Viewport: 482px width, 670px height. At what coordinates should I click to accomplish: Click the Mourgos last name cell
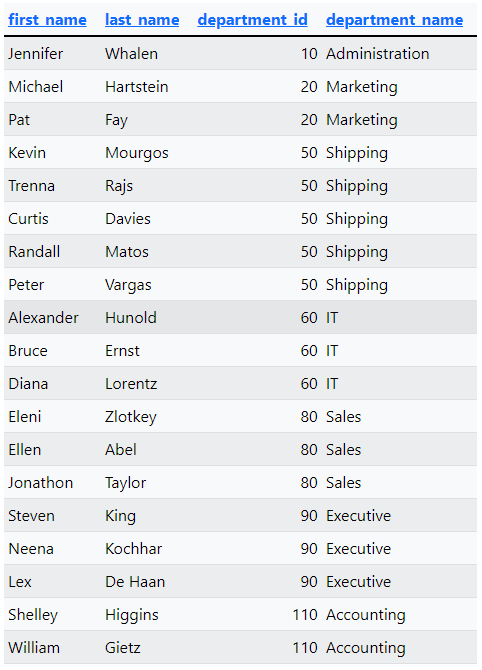[137, 153]
